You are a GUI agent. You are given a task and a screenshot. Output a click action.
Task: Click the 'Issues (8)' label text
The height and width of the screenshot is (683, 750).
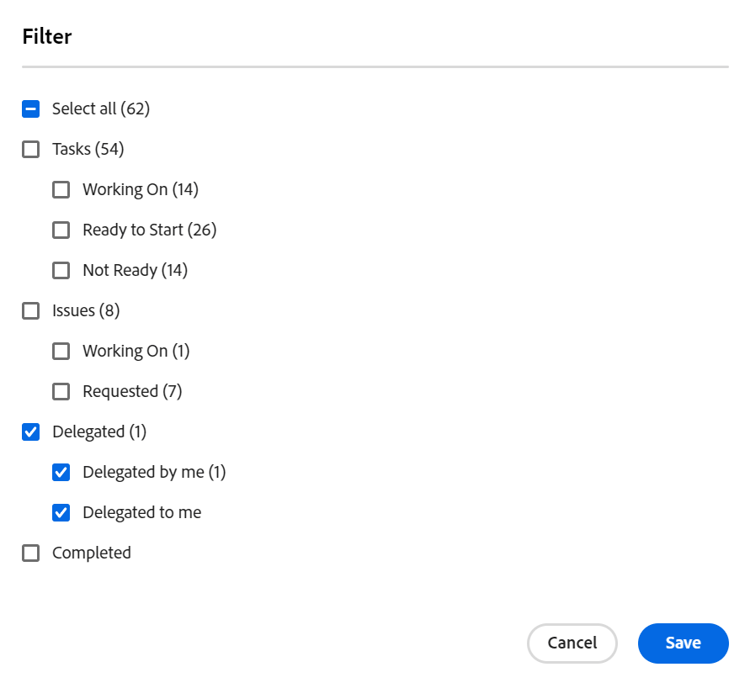pos(86,311)
